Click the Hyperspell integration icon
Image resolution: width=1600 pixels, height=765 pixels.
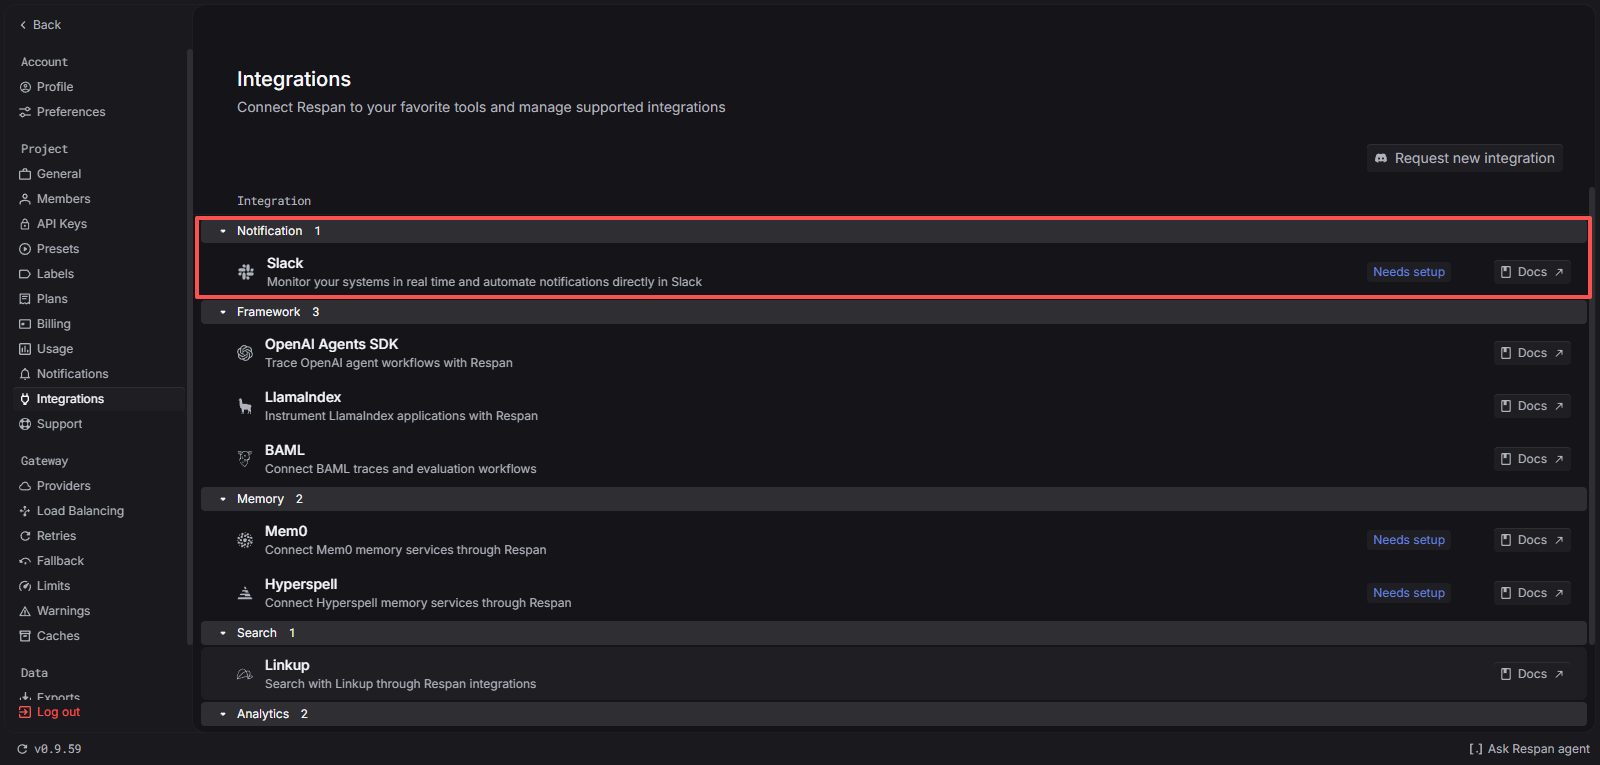[245, 592]
